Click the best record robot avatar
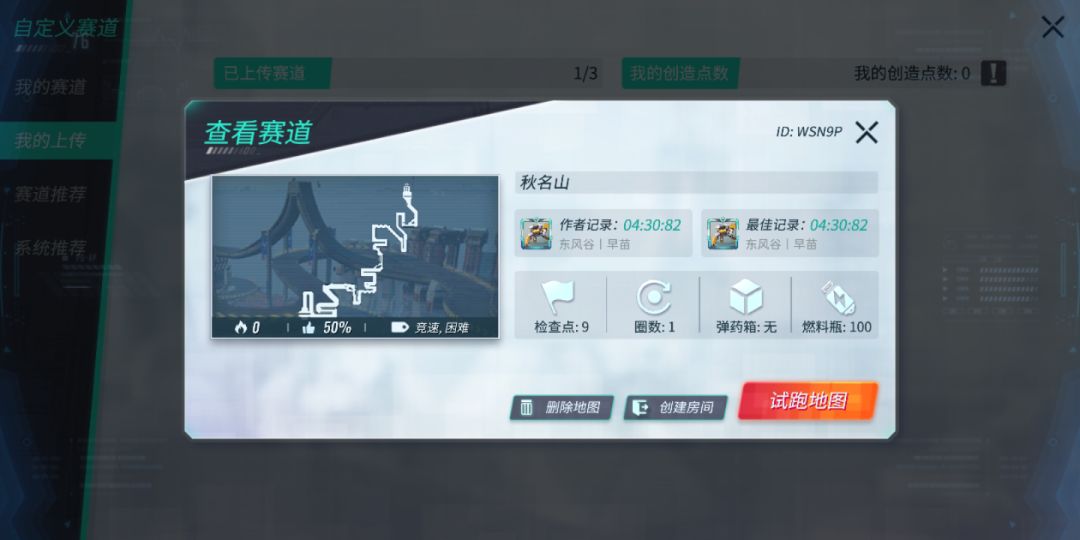Viewport: 1080px width, 540px height. tap(722, 234)
